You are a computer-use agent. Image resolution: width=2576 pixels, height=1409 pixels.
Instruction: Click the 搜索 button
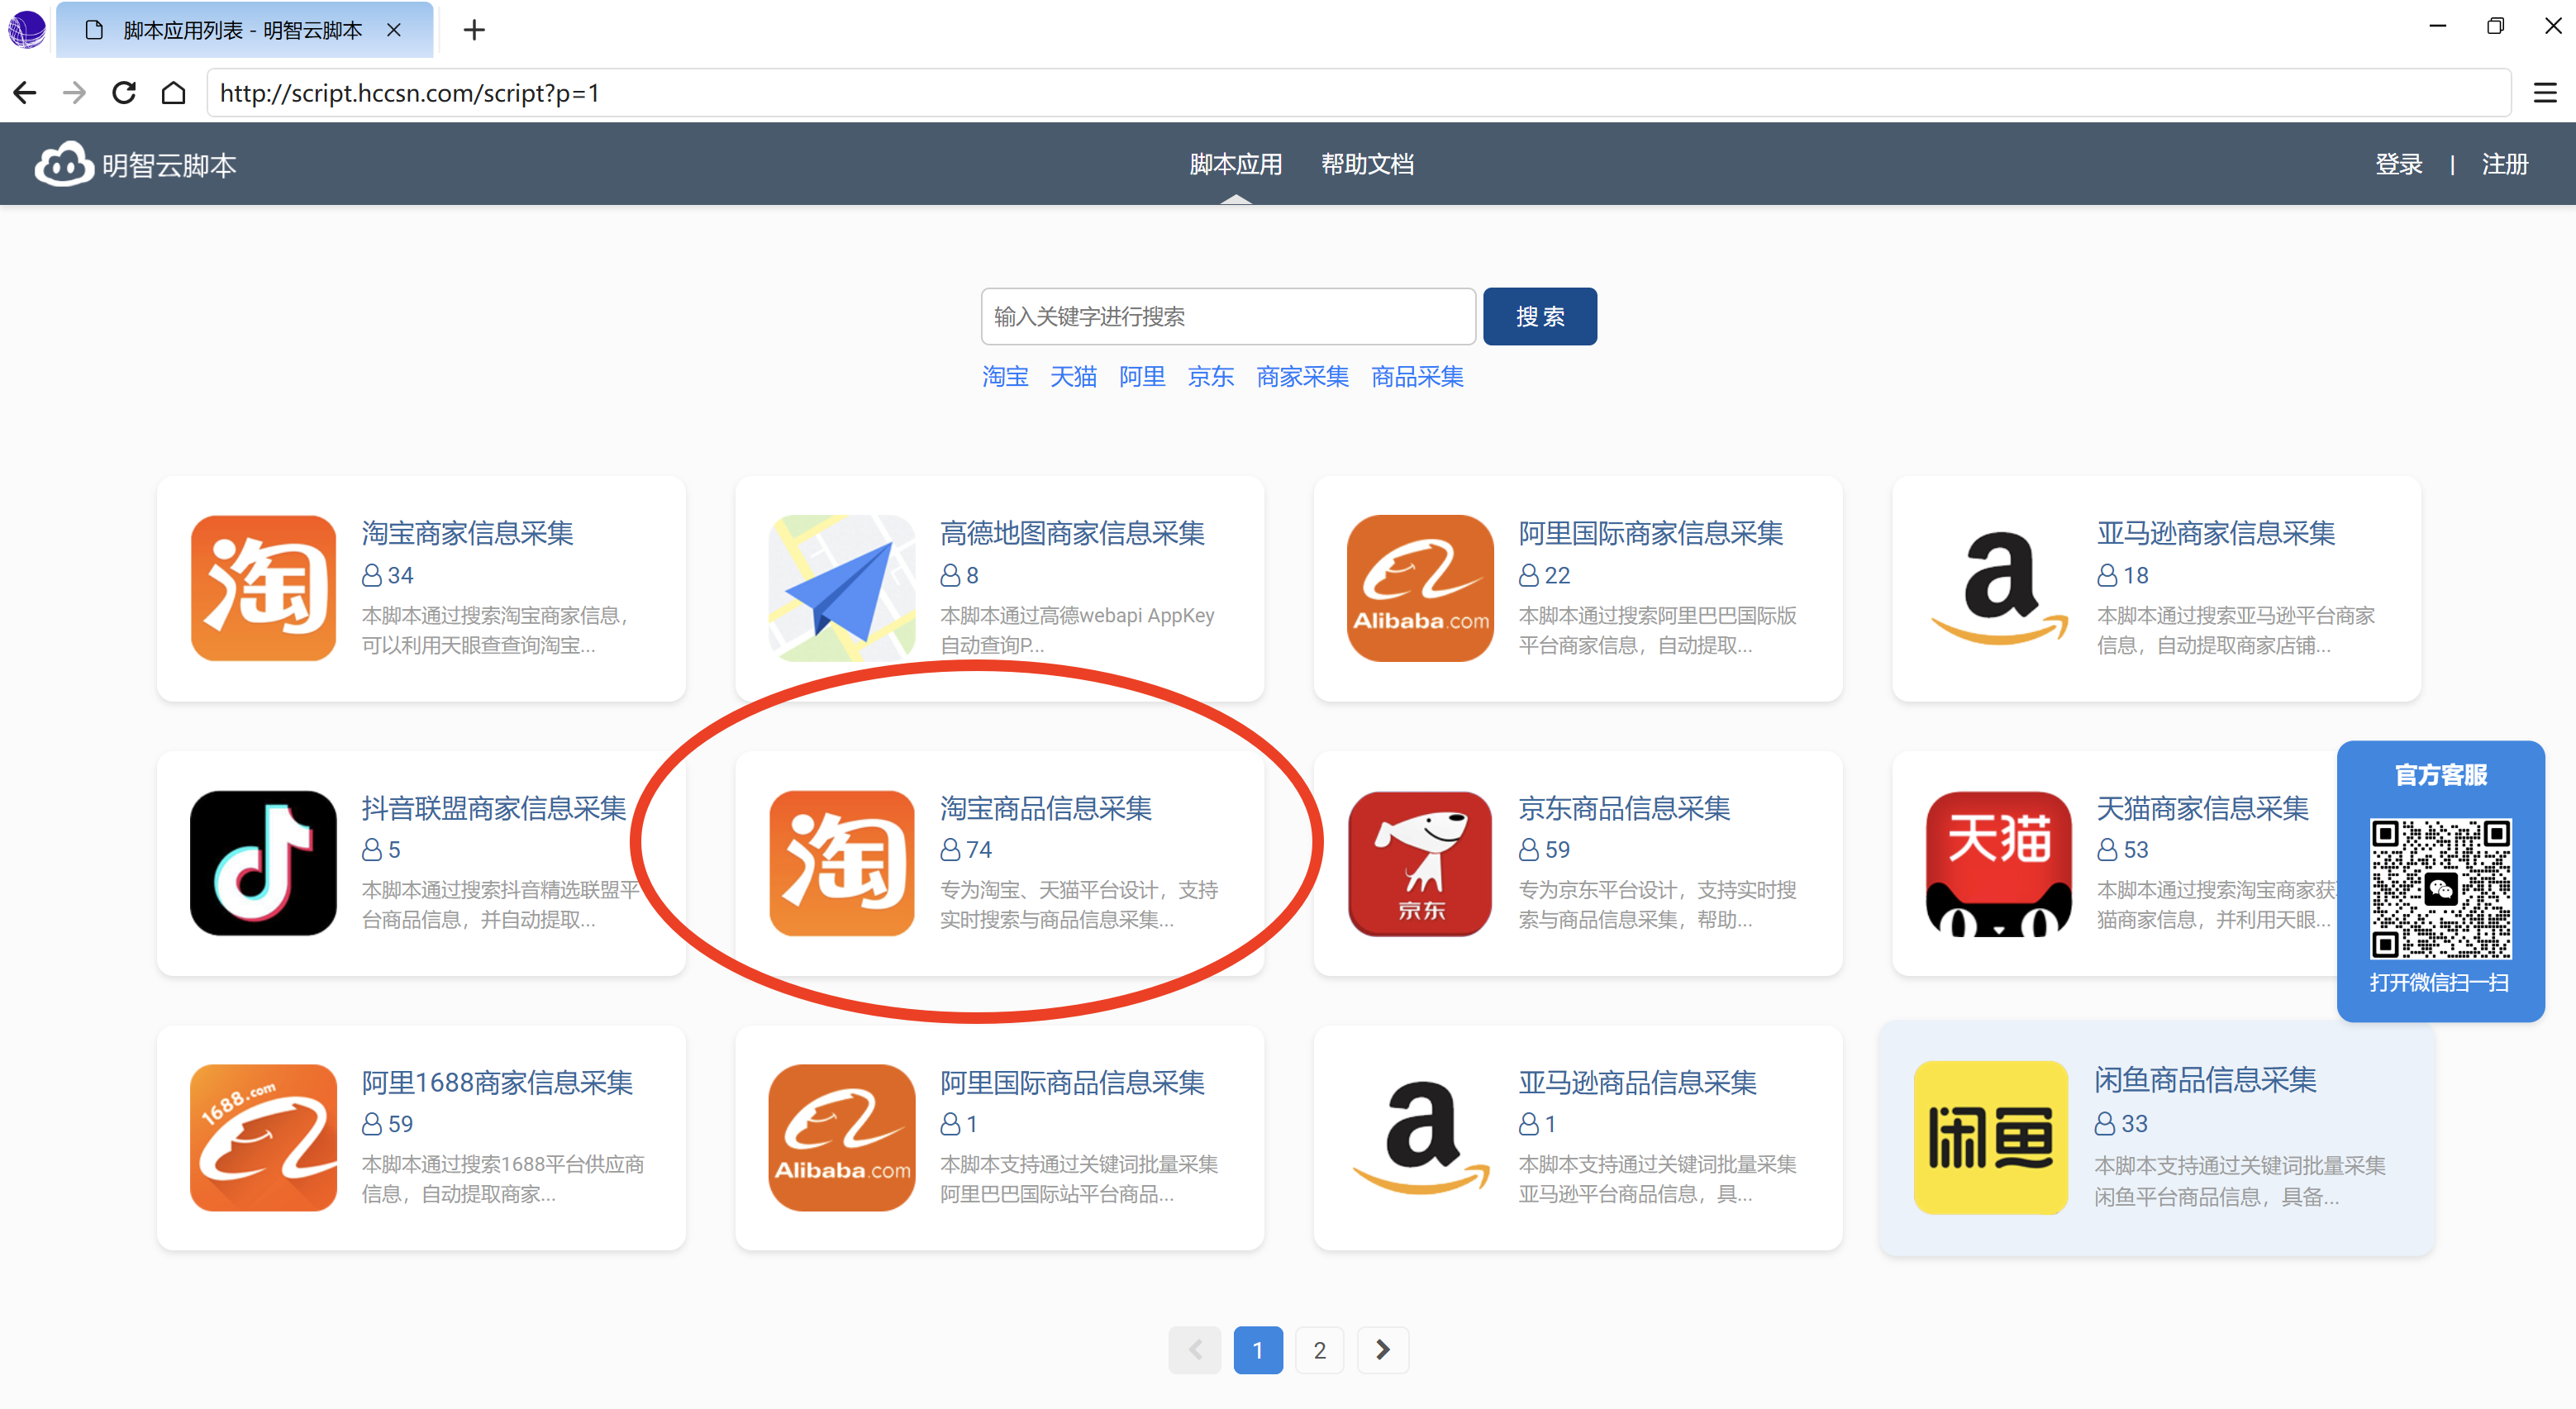1540,317
